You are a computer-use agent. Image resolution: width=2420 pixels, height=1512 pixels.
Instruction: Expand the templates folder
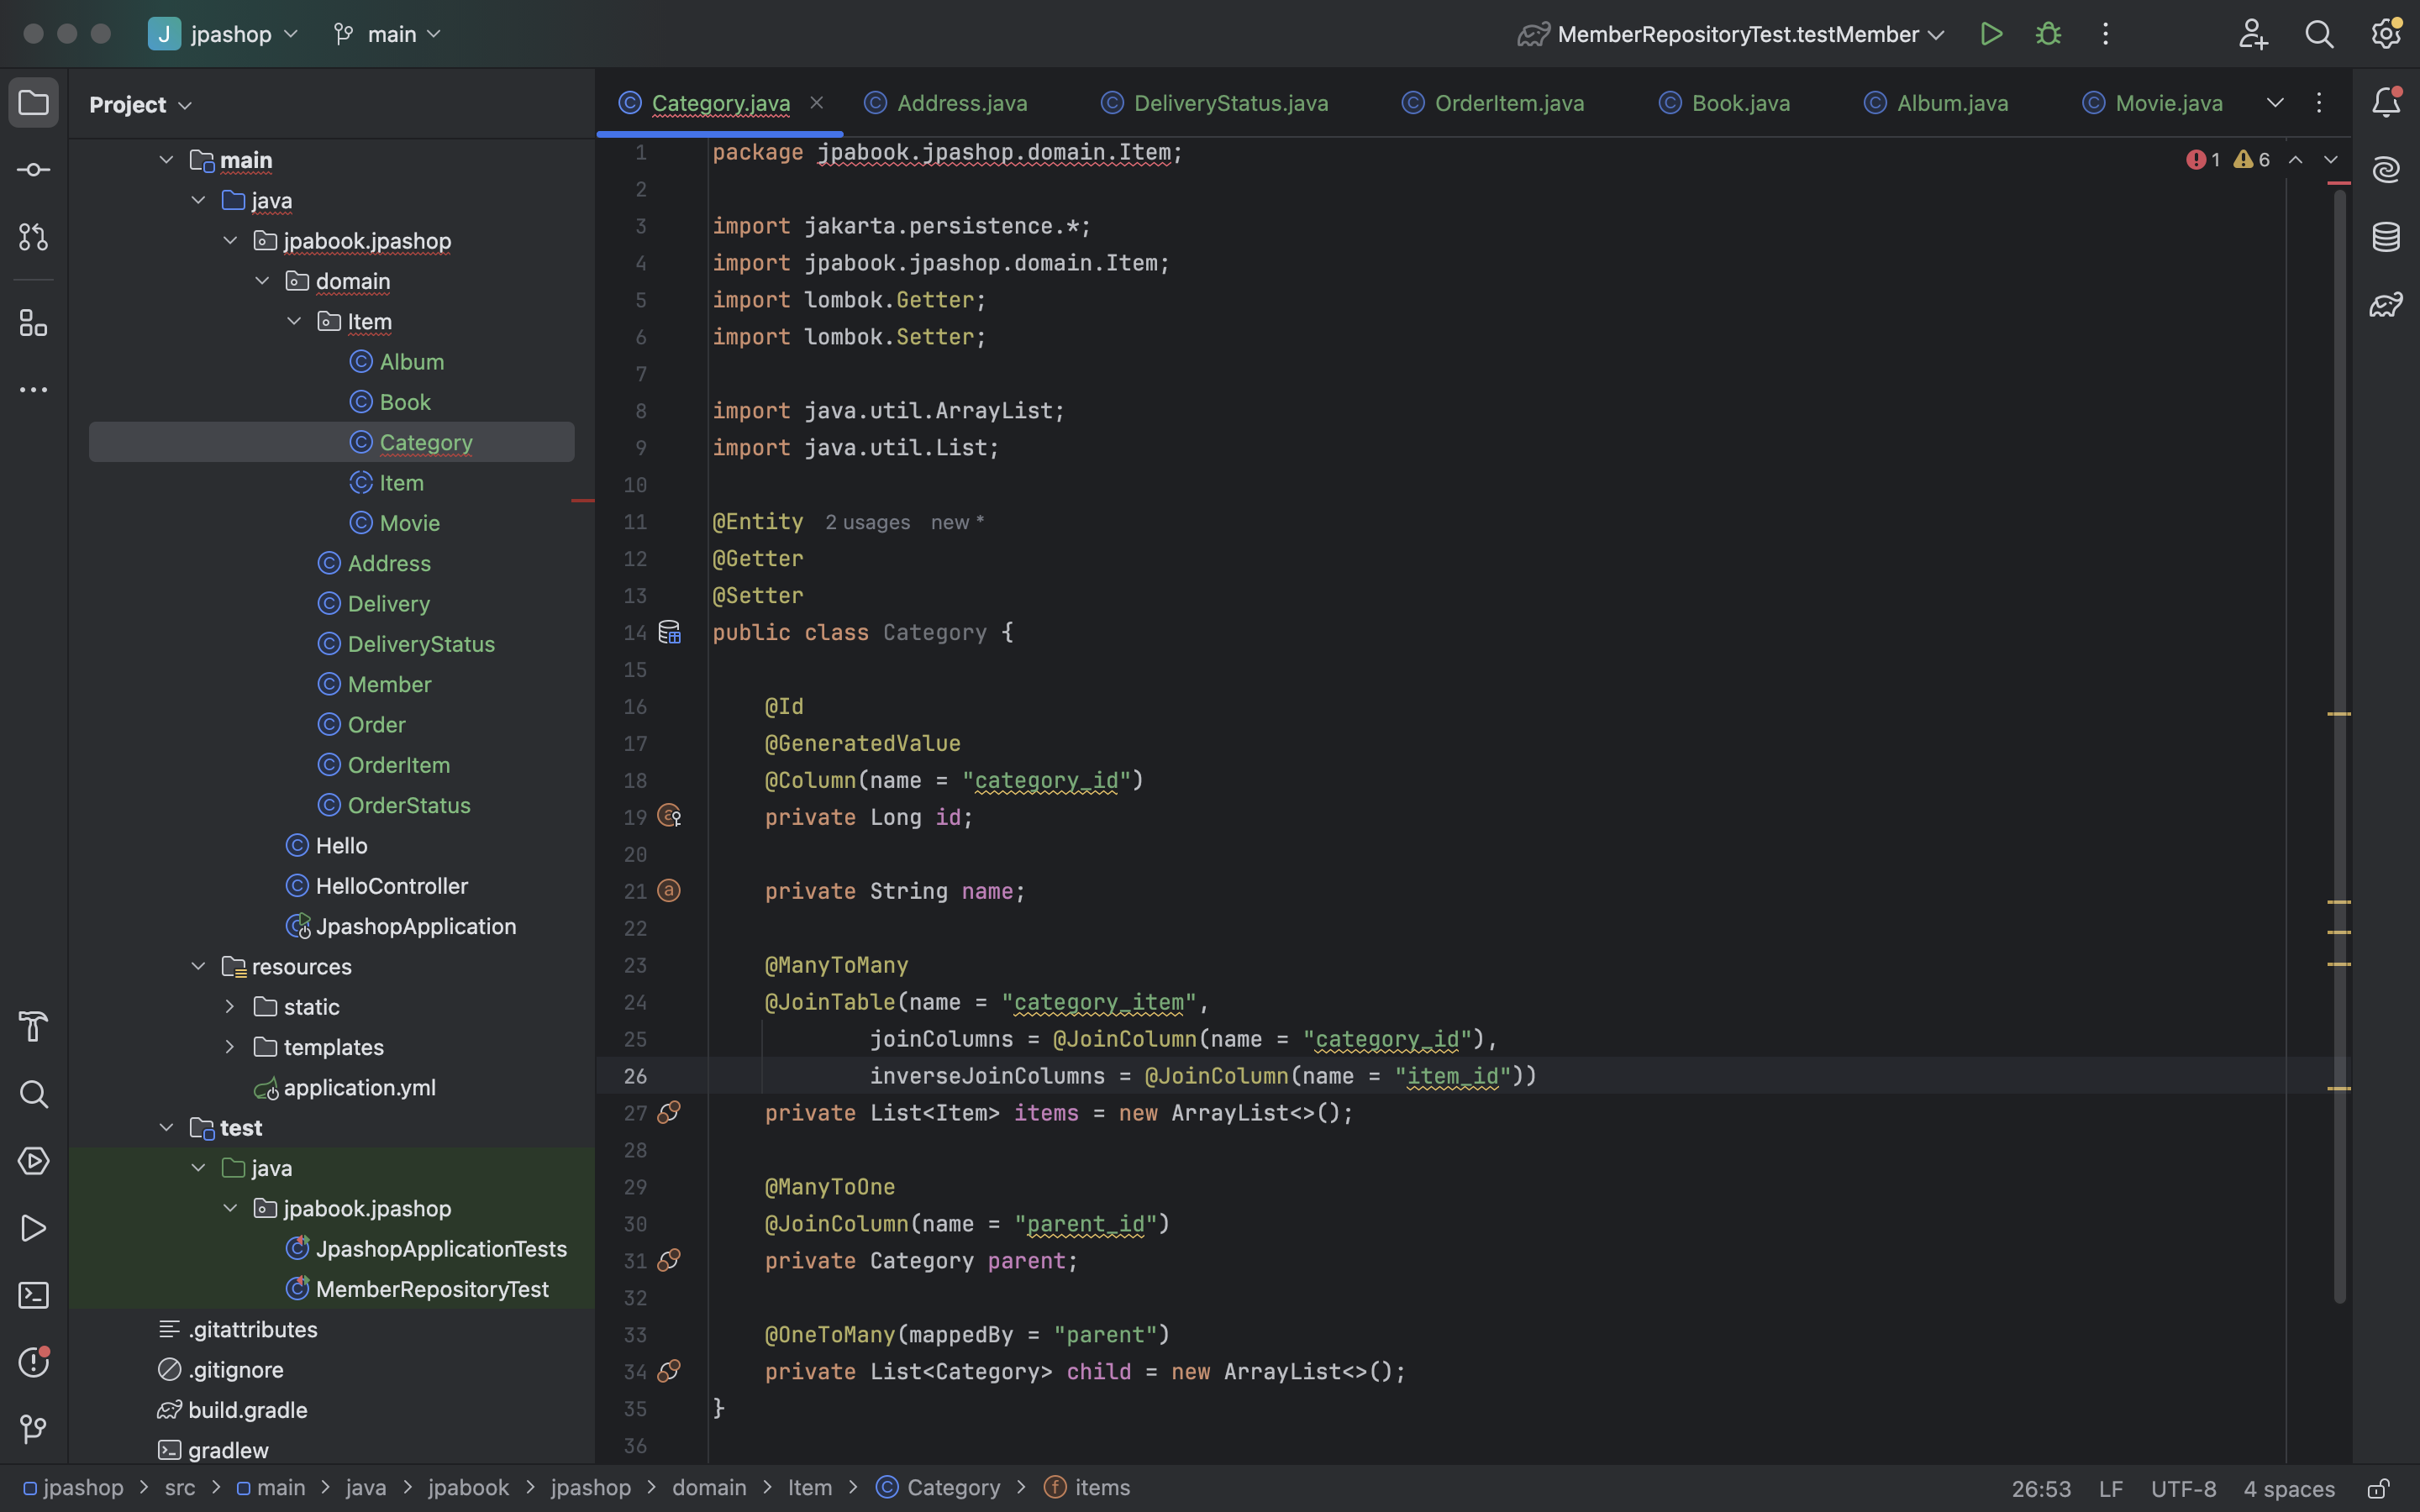(x=230, y=1047)
